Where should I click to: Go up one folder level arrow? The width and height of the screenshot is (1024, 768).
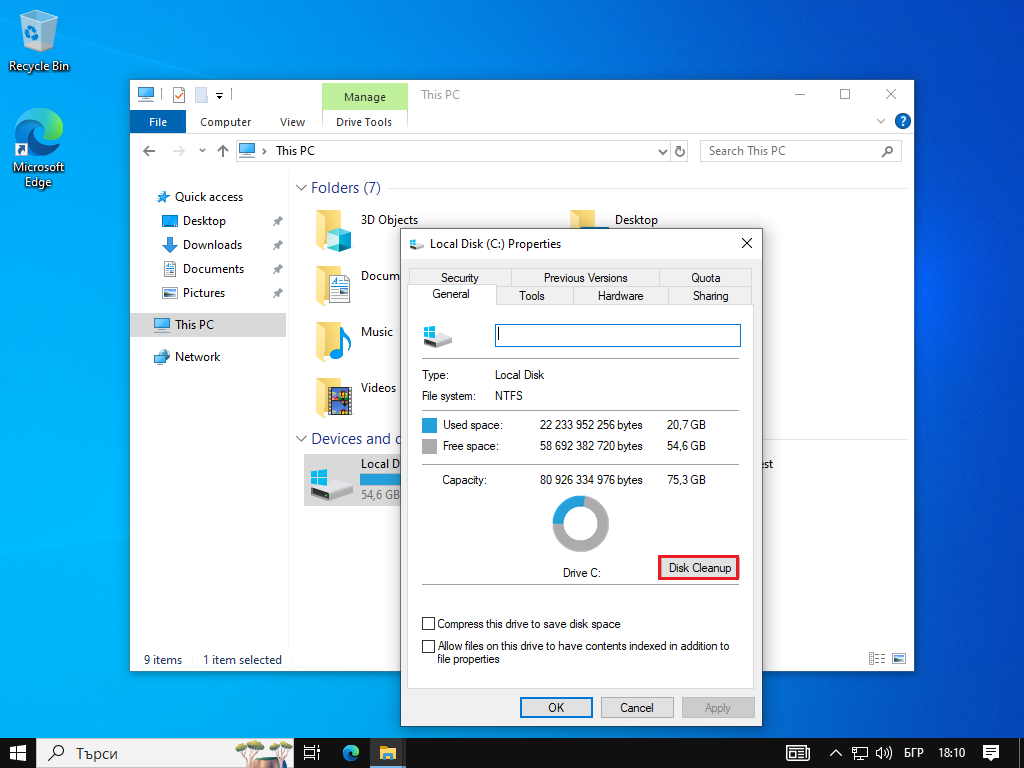(223, 151)
